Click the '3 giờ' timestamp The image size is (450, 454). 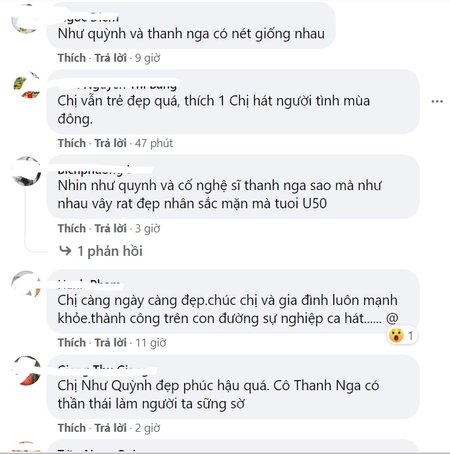[x=147, y=228]
